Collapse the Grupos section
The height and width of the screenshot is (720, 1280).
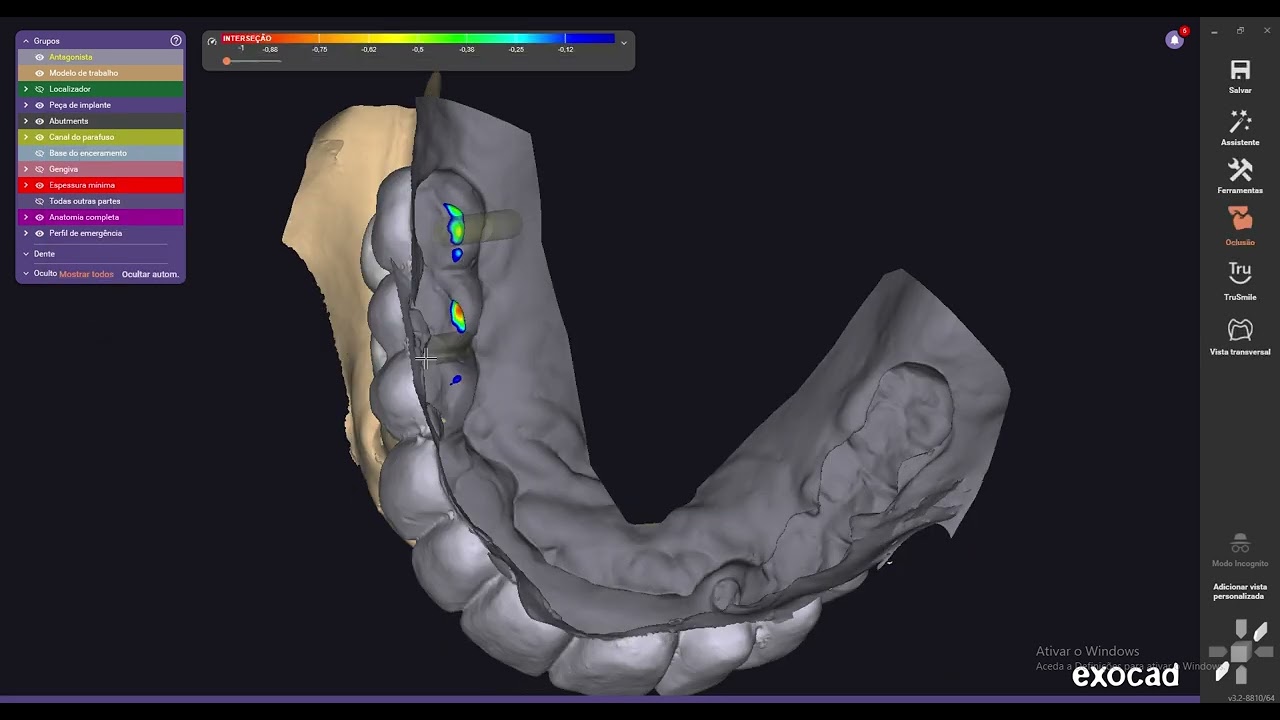click(x=26, y=41)
